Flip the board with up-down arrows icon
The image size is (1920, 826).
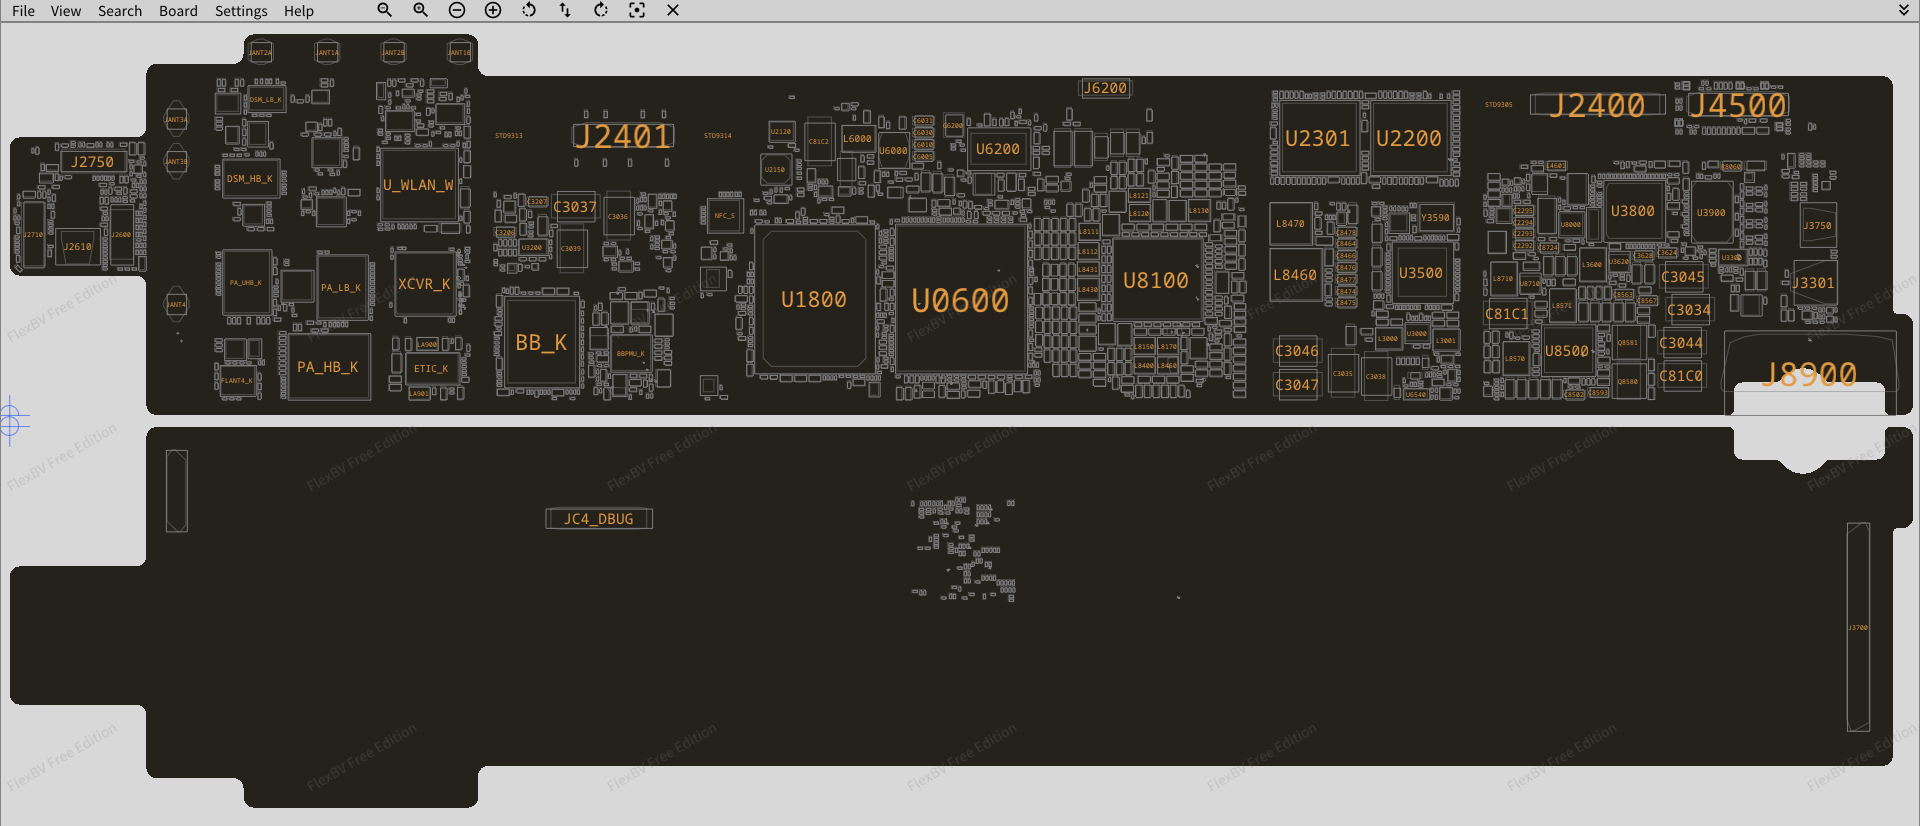[565, 10]
